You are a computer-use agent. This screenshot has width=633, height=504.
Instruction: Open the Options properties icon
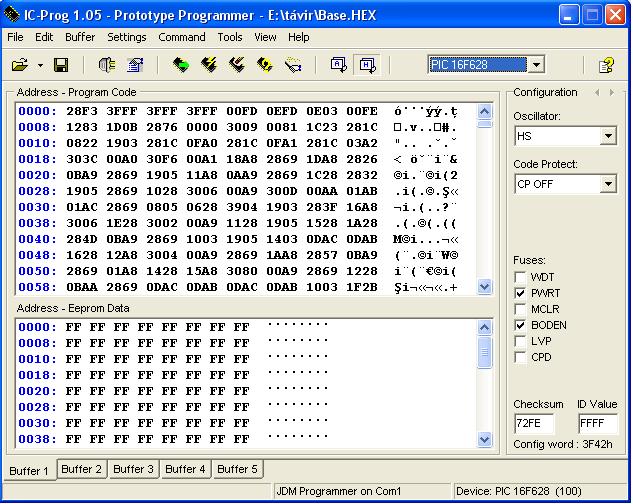click(x=135, y=65)
